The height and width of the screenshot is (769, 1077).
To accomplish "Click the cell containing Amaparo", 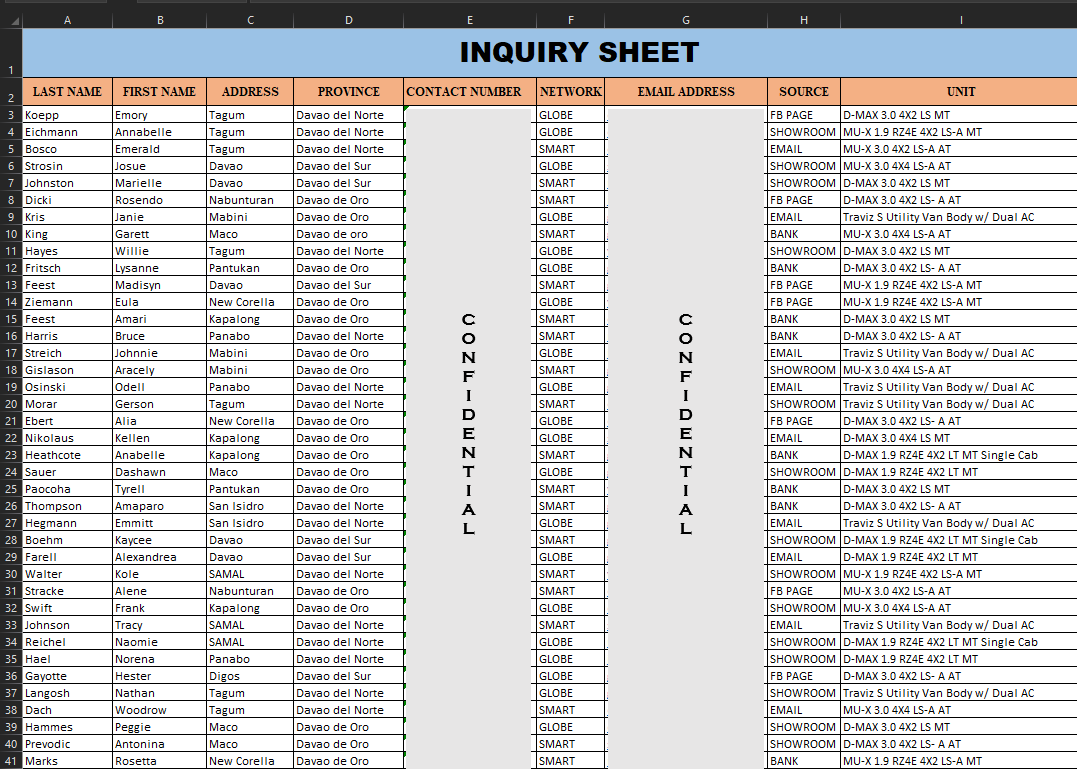I will point(159,506).
